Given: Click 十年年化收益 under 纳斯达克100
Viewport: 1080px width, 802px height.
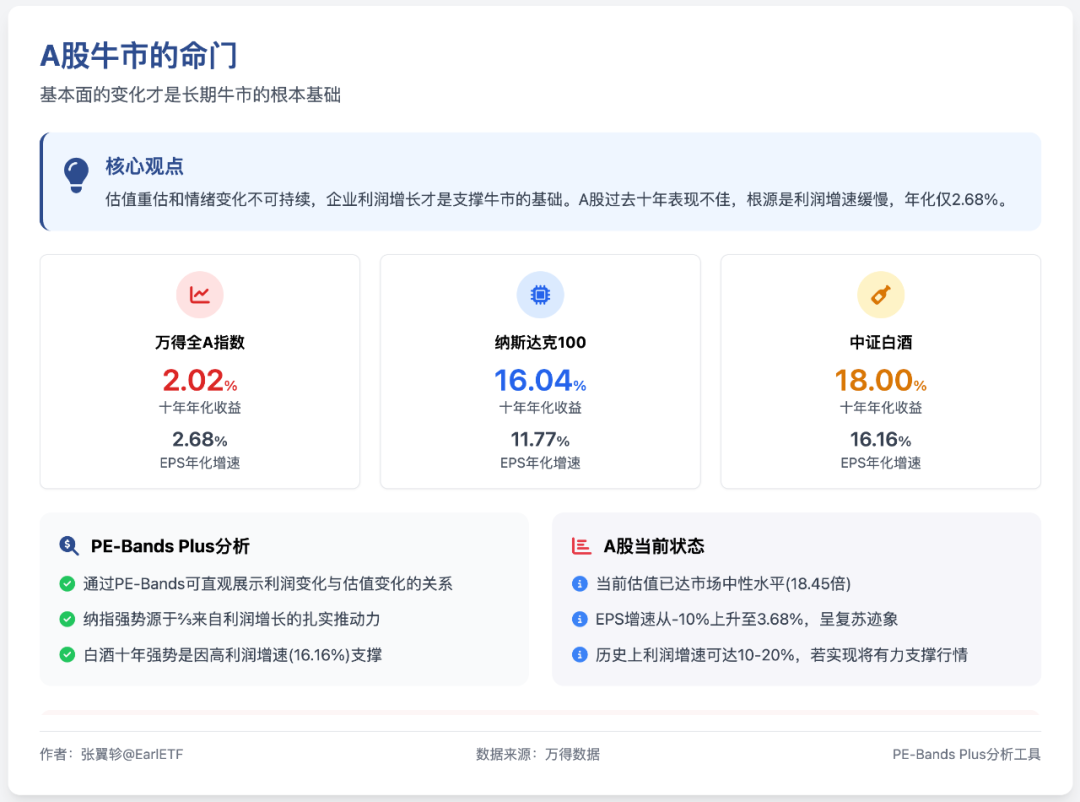Looking at the screenshot, I should [540, 408].
